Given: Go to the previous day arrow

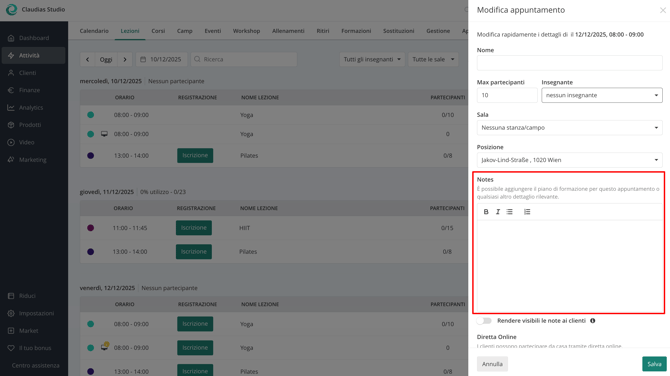Looking at the screenshot, I should (x=88, y=59).
